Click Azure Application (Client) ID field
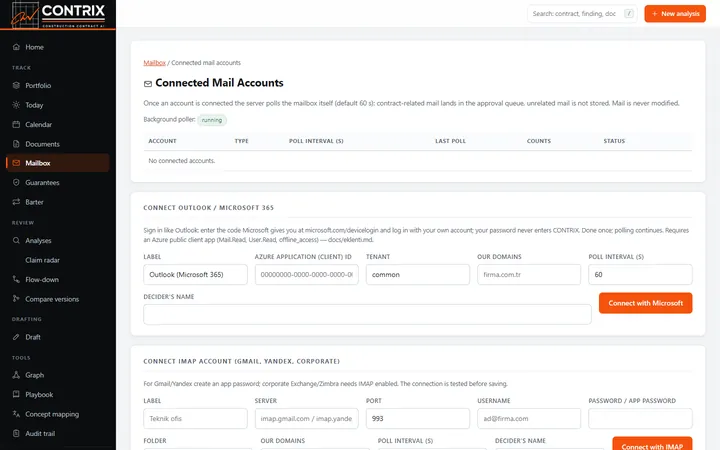 click(307, 275)
